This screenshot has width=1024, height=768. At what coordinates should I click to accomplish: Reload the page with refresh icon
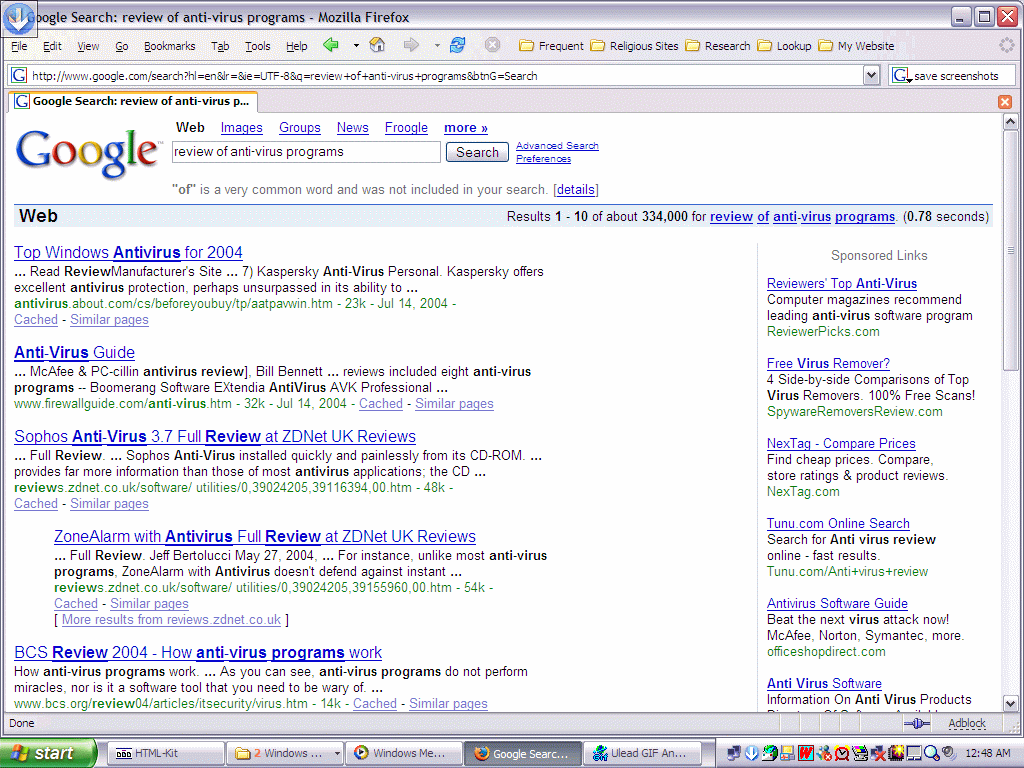[x=458, y=45]
